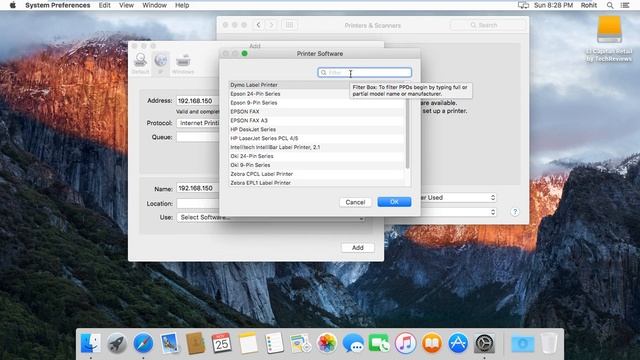Open the Last Printer Used dropdown
This screenshot has width=640, height=360.
tap(458, 198)
